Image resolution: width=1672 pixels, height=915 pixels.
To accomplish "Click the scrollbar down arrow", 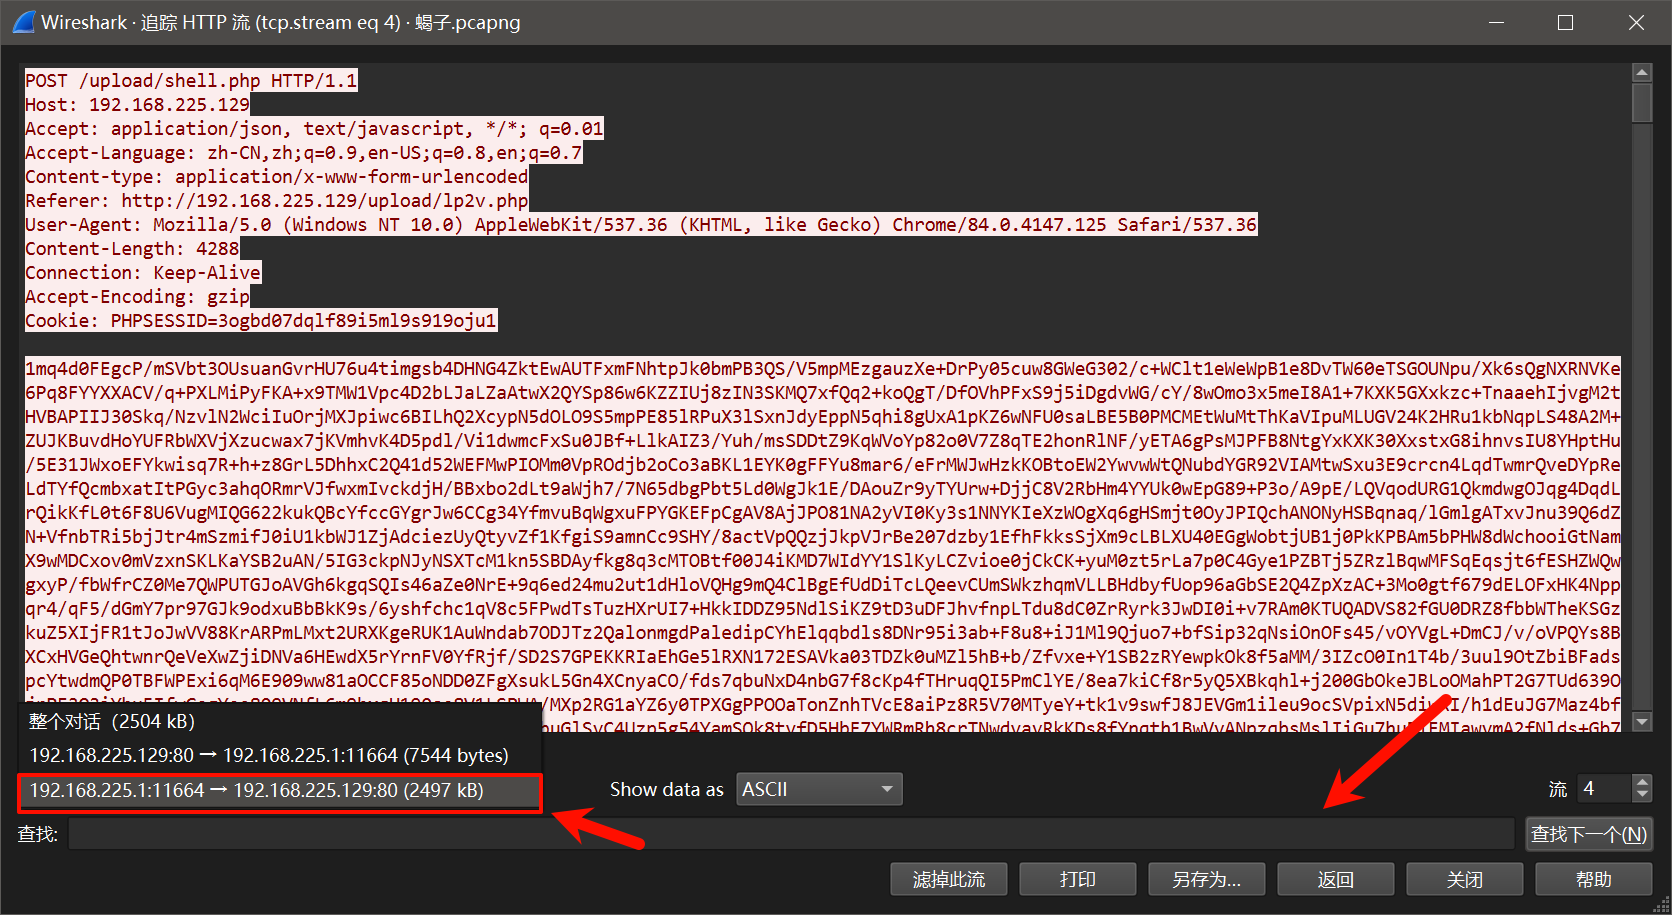I will 1641,721.
